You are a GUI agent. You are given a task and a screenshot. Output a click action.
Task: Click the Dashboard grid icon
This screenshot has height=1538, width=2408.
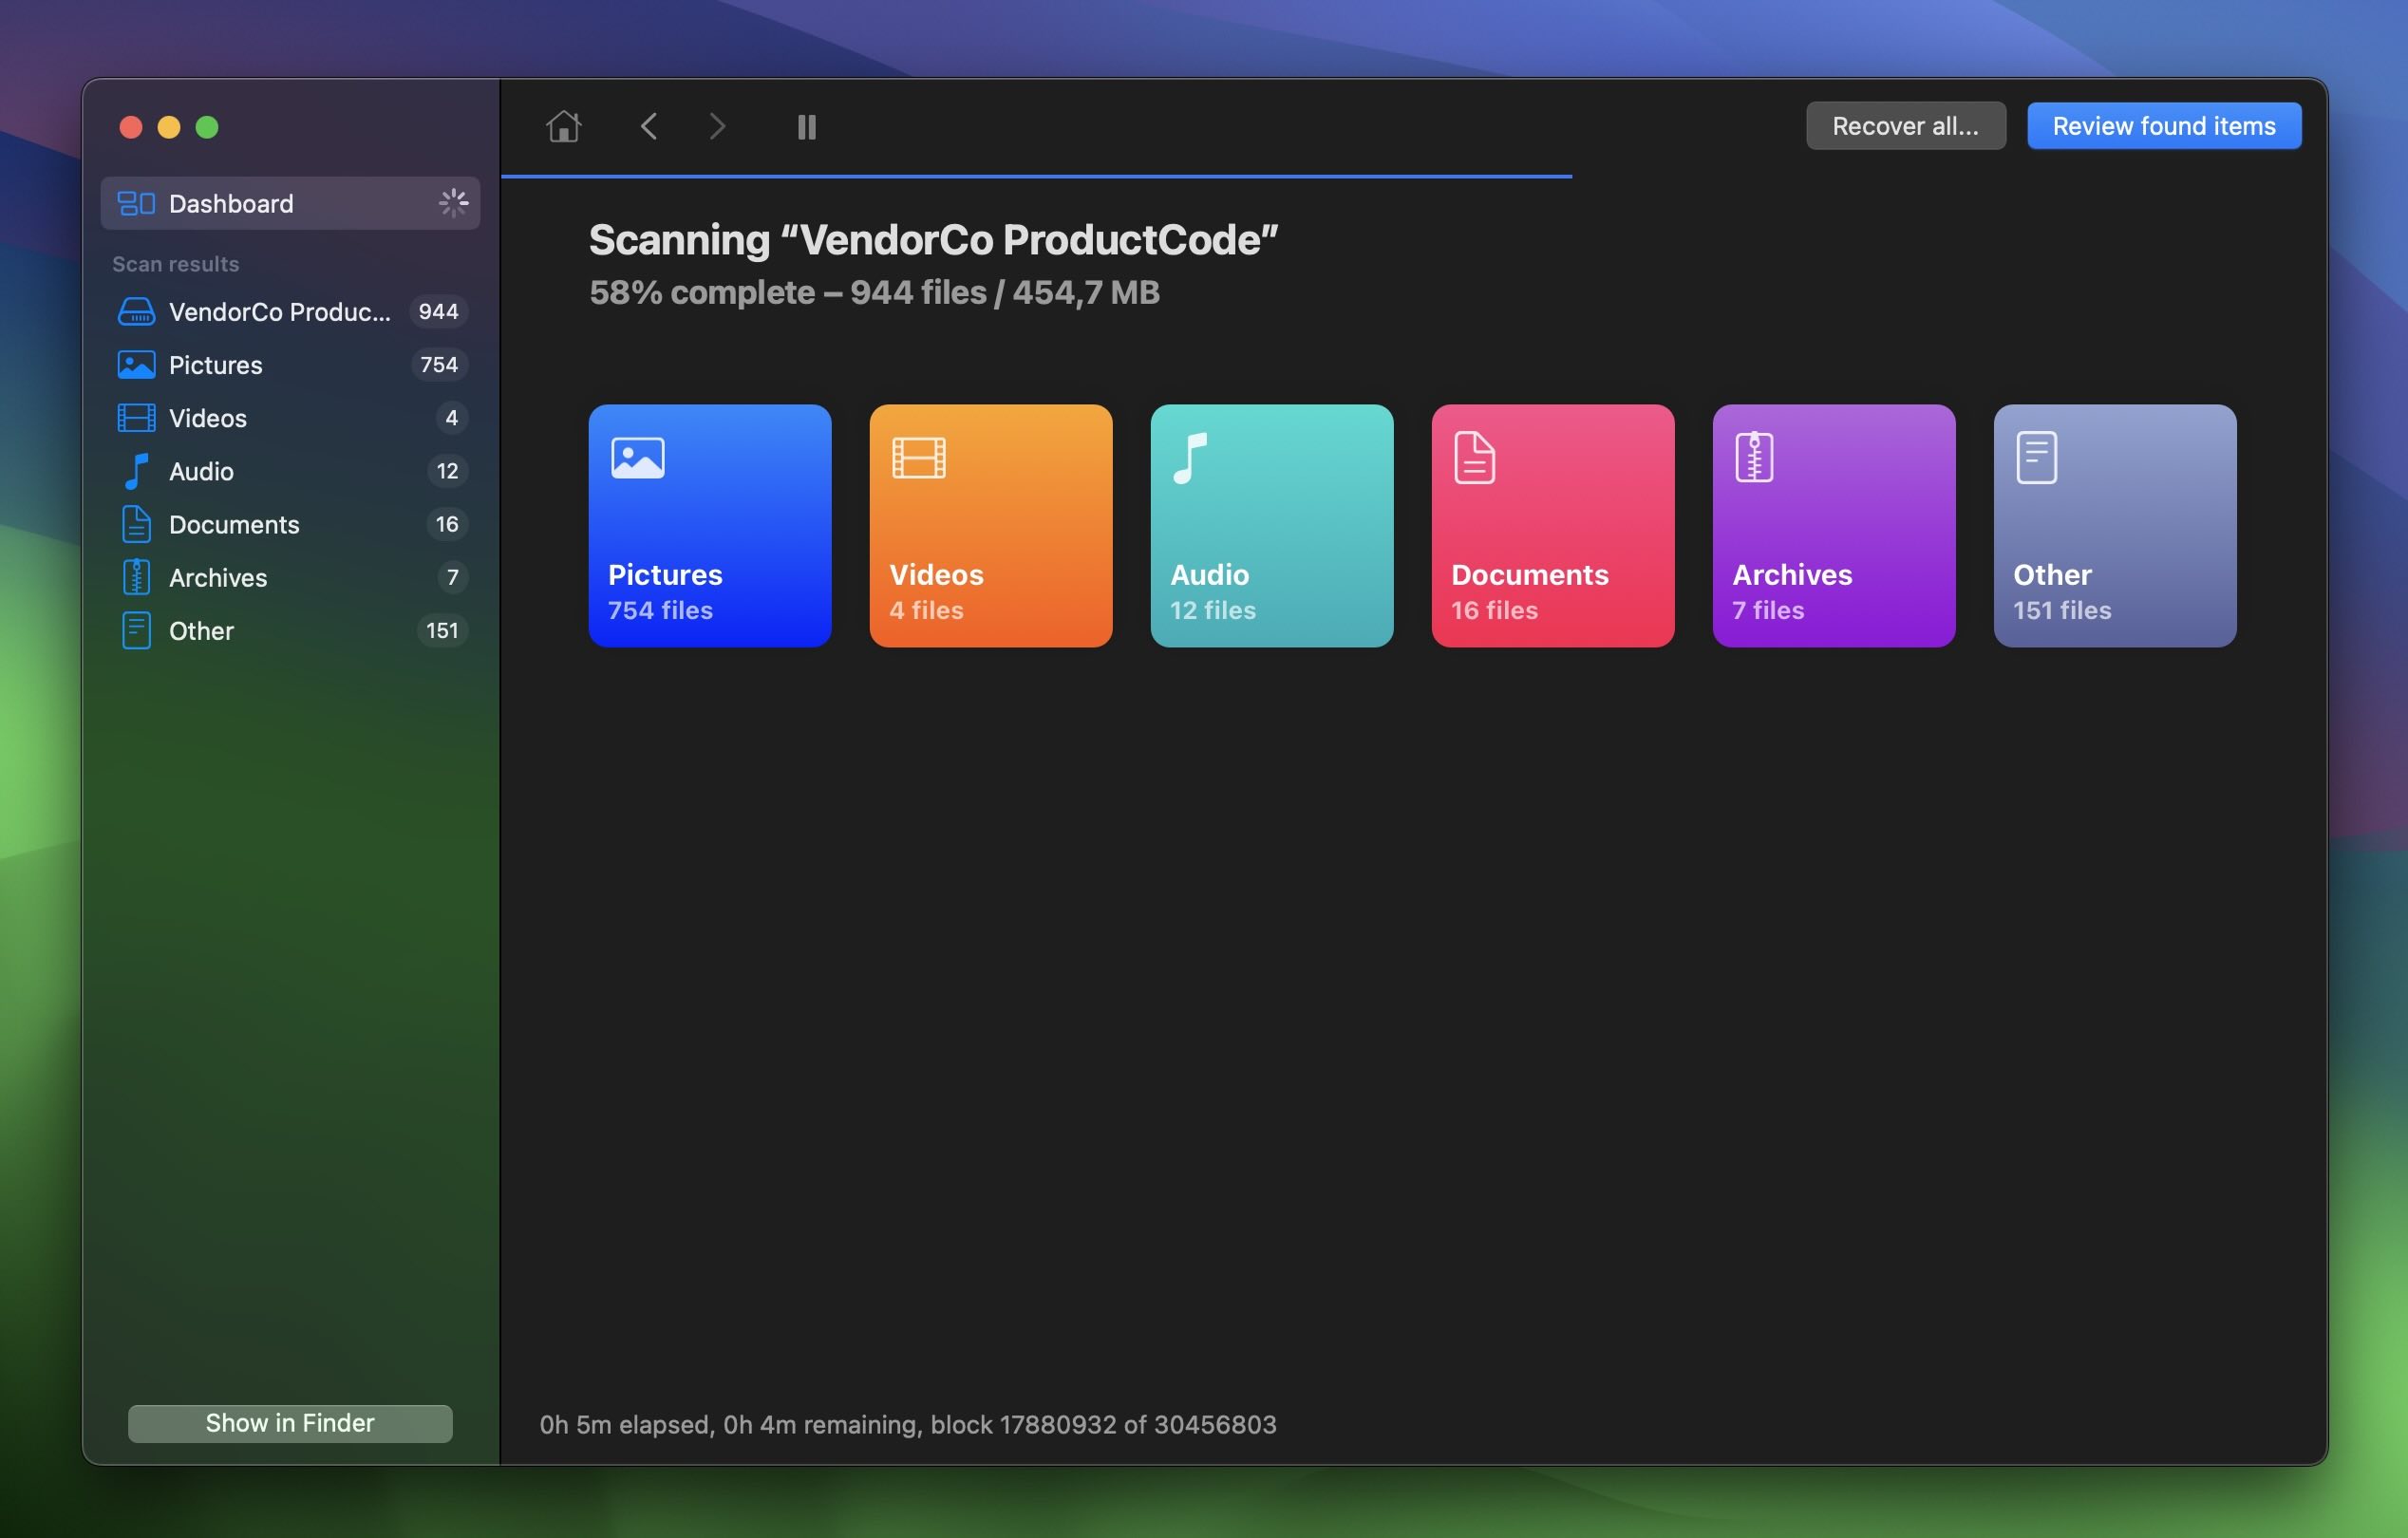(136, 203)
